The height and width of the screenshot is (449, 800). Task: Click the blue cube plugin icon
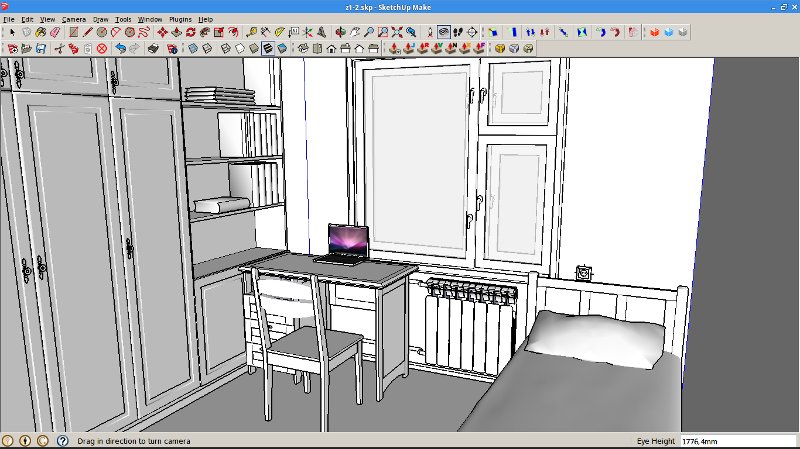(x=668, y=32)
